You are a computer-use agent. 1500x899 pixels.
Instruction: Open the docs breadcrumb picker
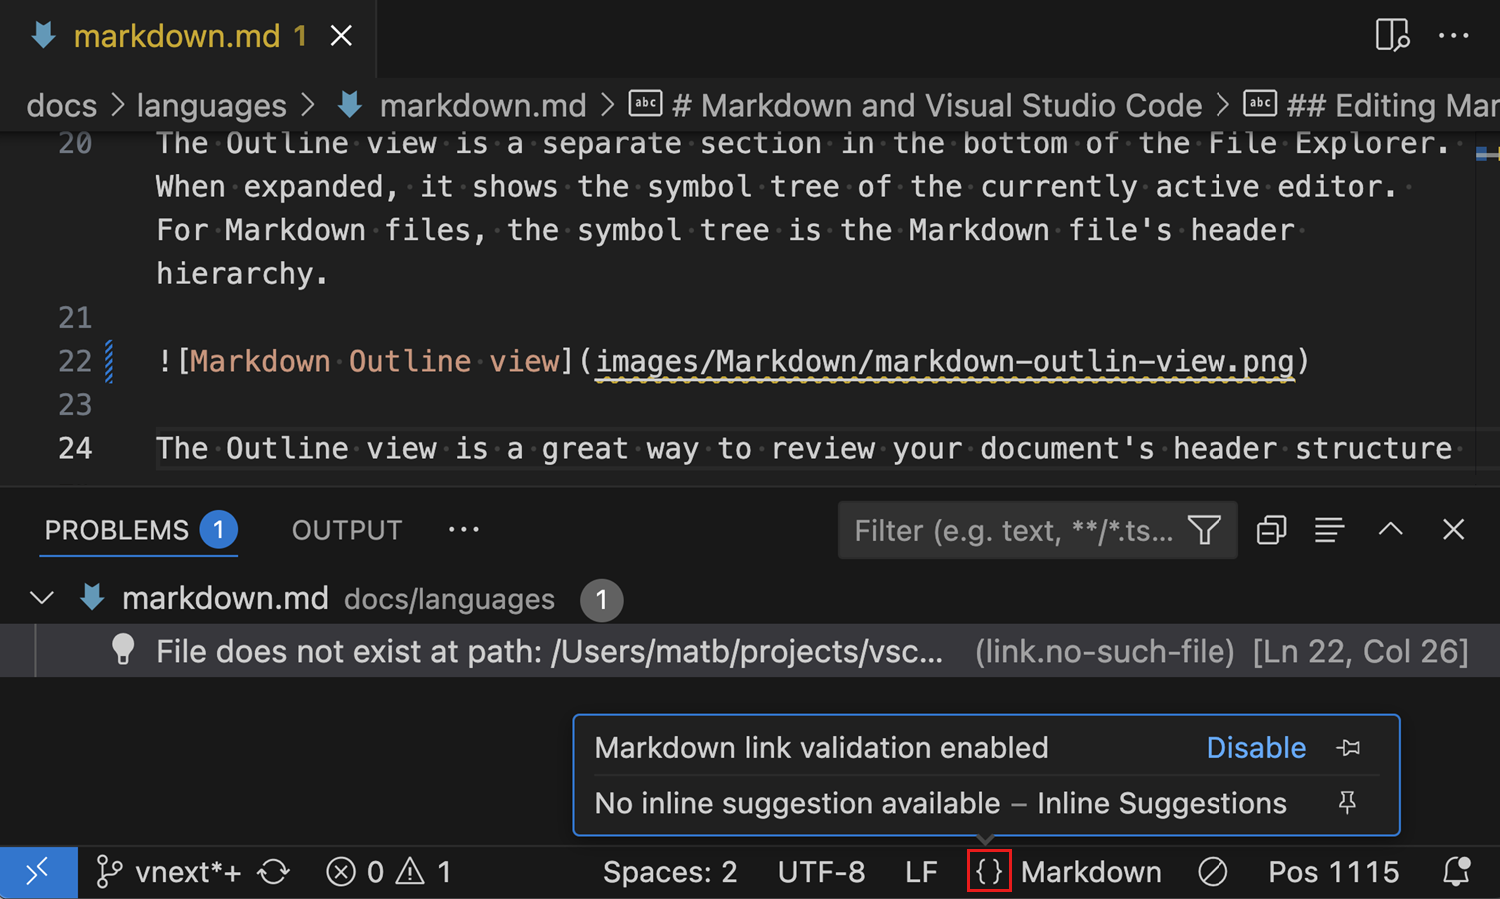(61, 104)
